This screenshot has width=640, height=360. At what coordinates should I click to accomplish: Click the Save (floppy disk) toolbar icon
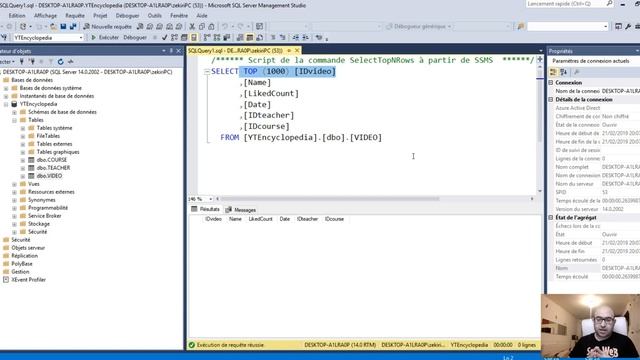tap(63, 27)
